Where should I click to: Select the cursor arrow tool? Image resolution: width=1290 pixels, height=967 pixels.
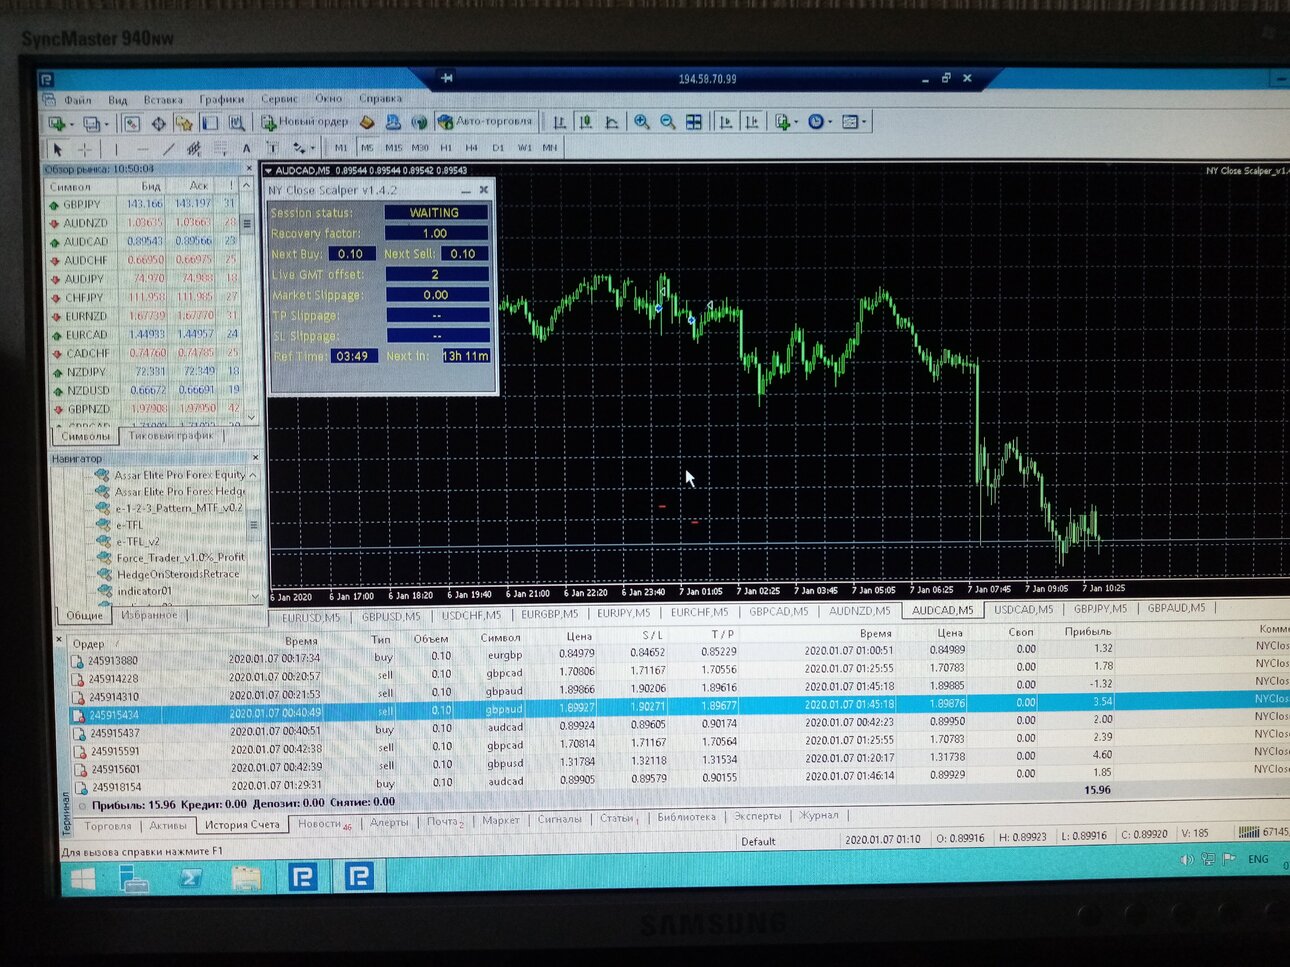click(x=58, y=149)
